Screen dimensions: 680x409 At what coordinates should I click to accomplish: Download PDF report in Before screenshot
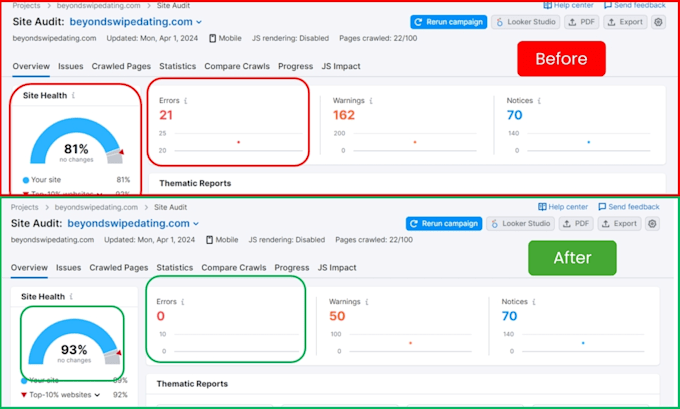click(582, 22)
